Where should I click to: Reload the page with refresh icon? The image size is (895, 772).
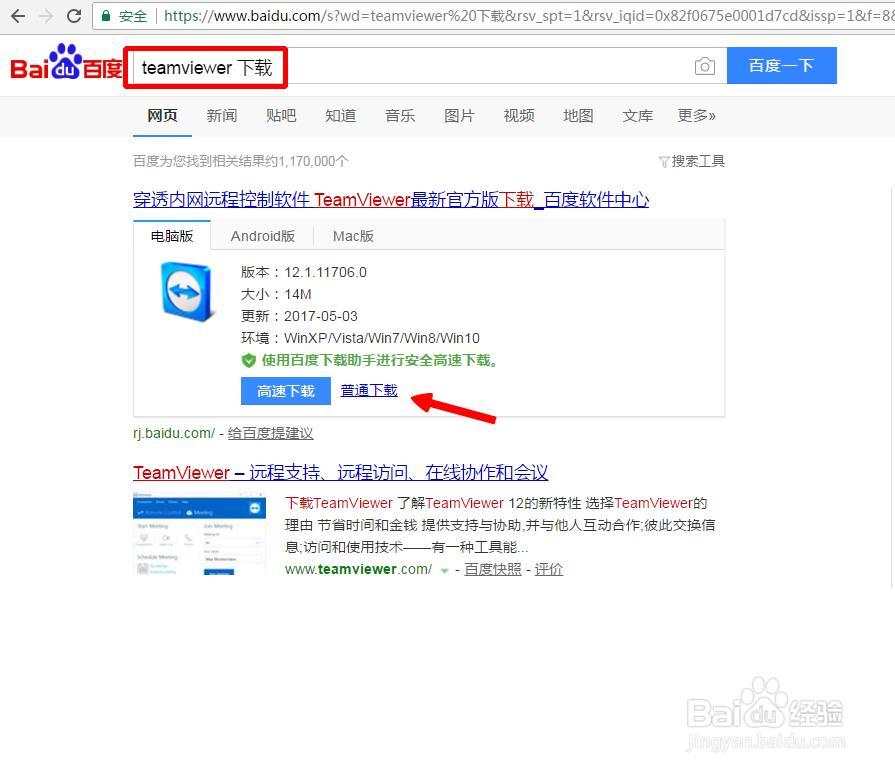pos(74,16)
